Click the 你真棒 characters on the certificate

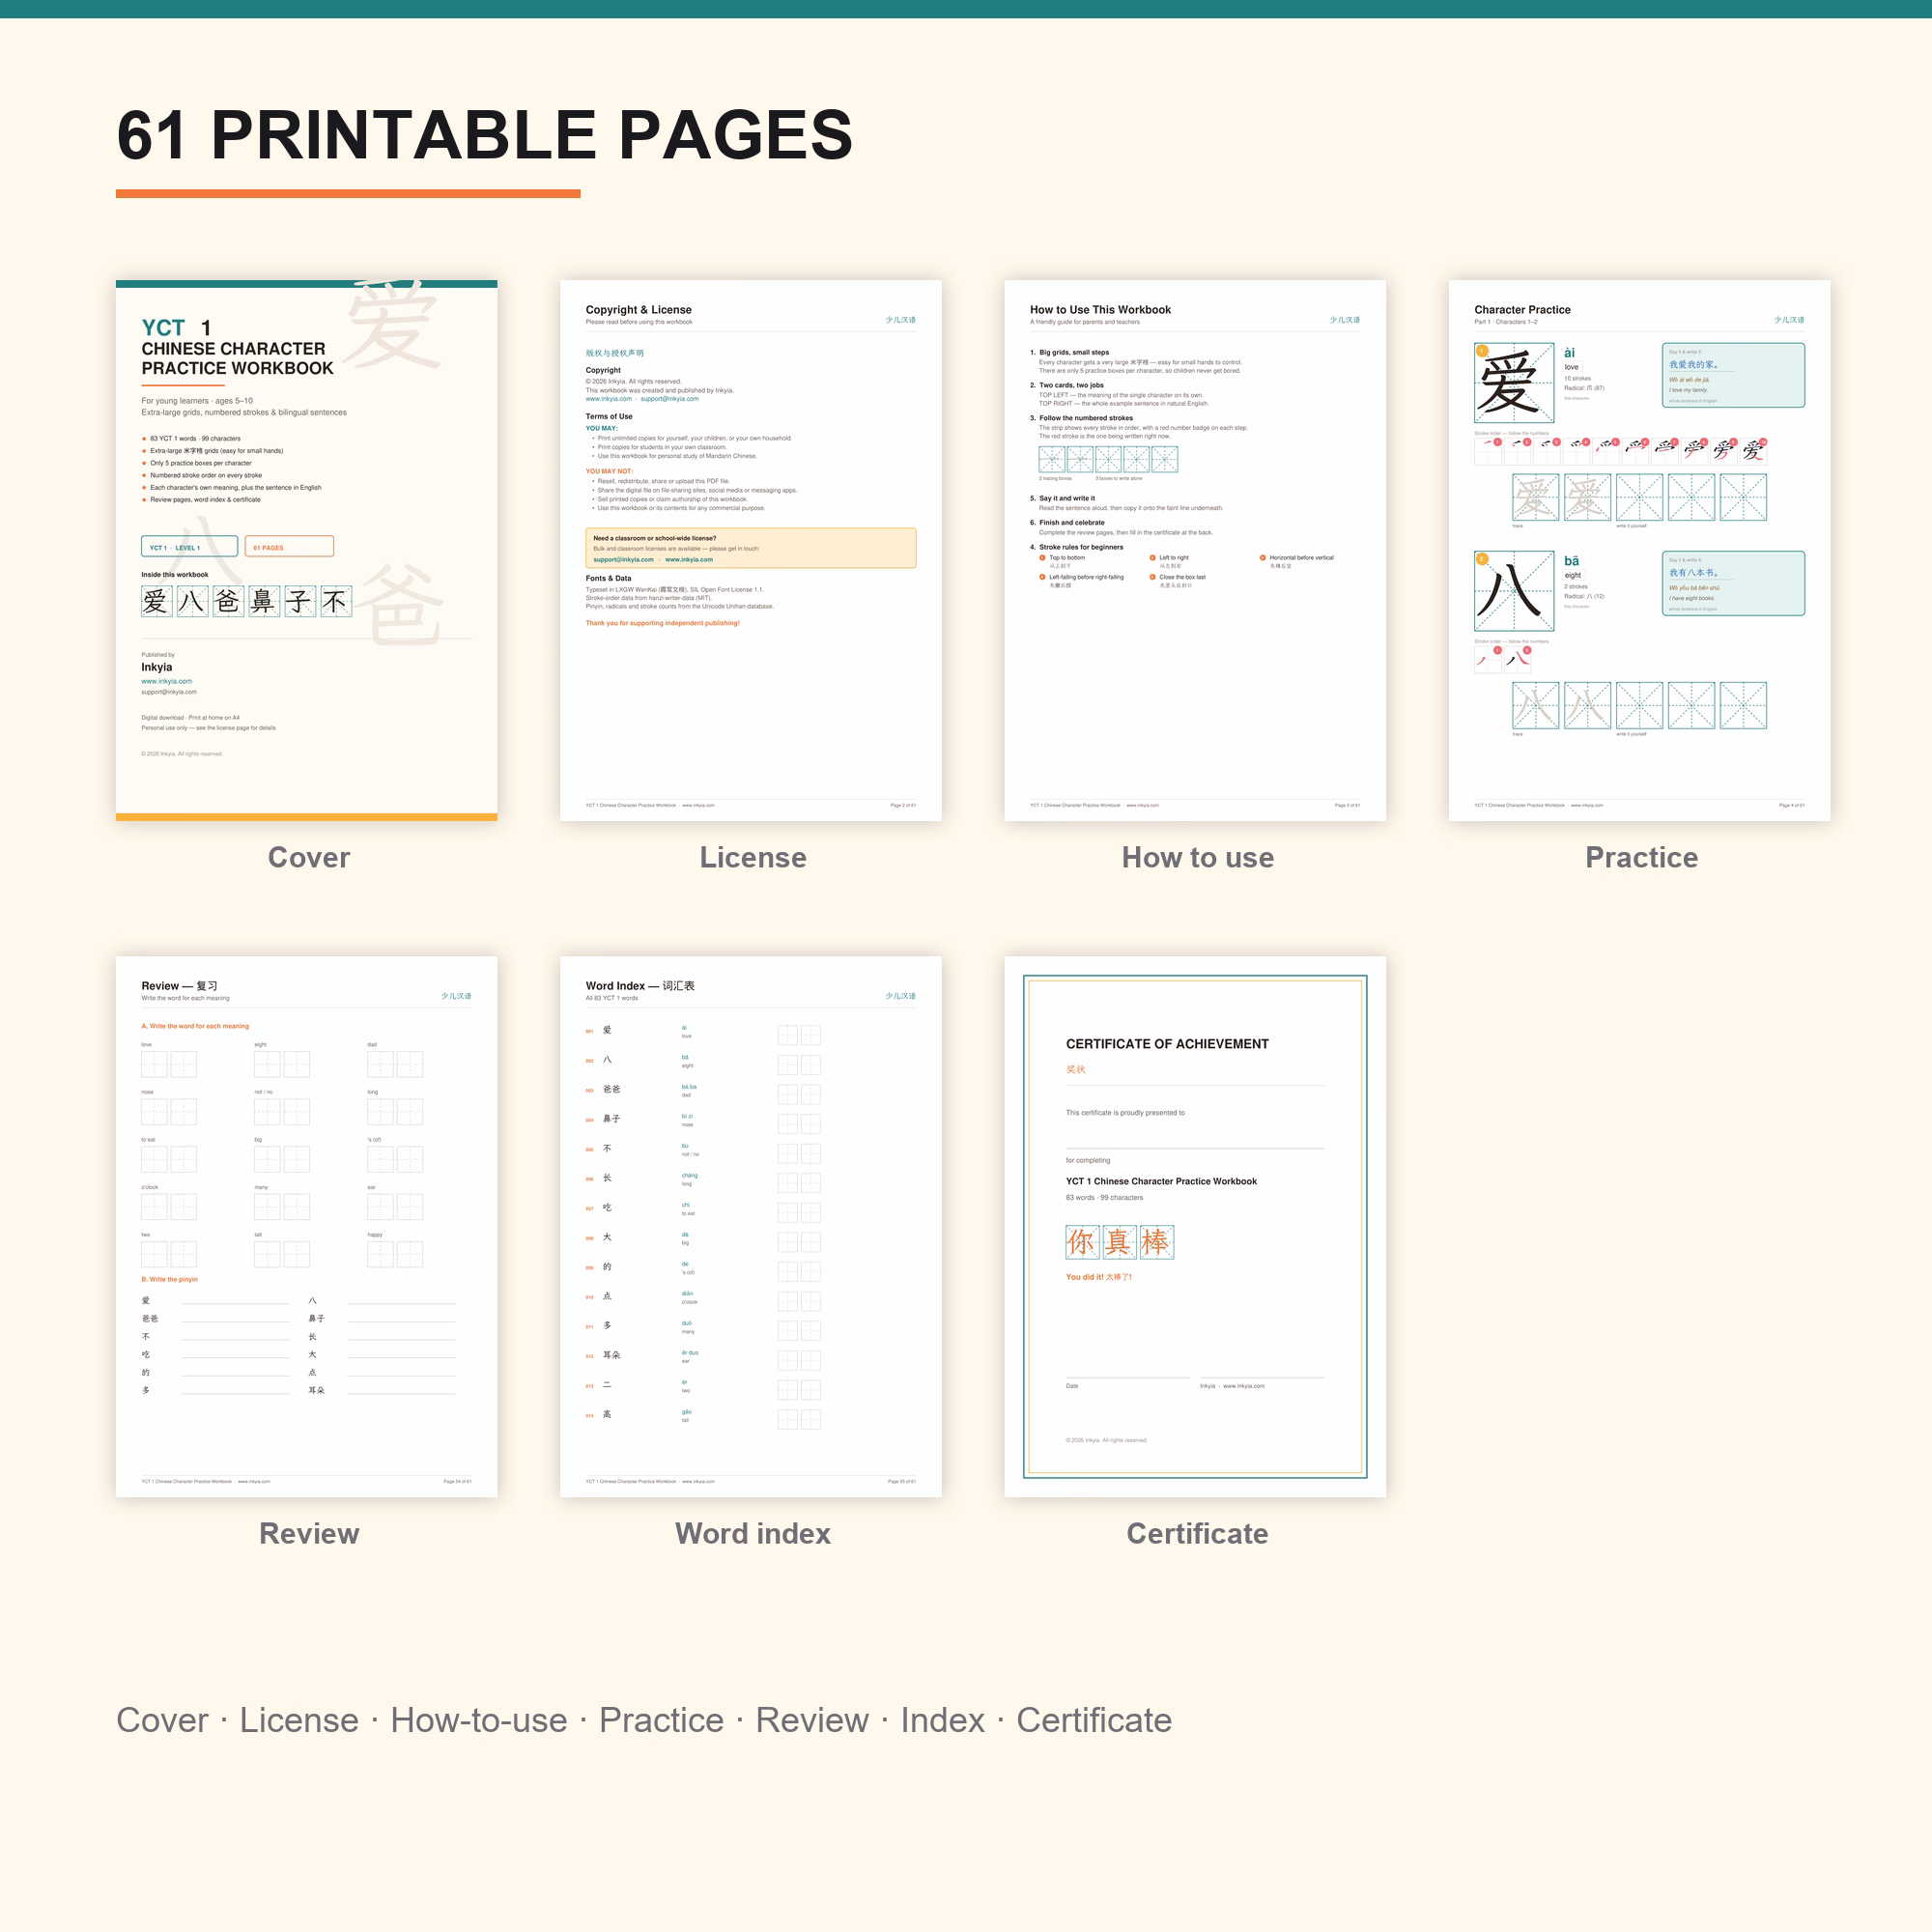tap(1119, 1242)
